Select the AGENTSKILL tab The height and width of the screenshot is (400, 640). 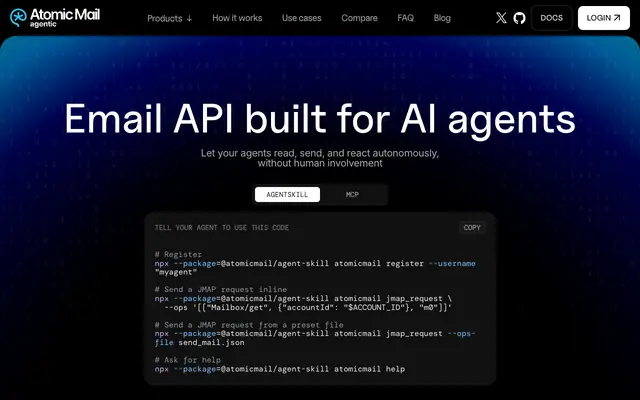pyautogui.click(x=287, y=194)
